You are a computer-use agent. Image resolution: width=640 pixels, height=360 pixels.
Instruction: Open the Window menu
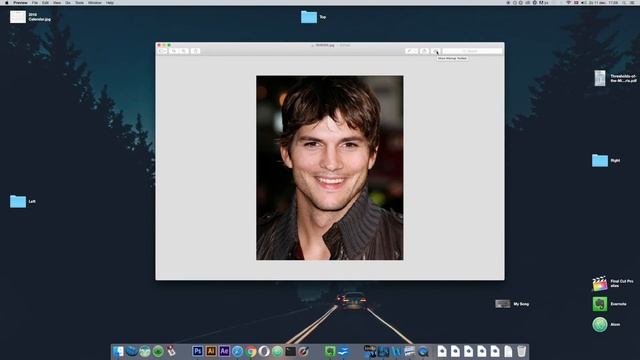[x=95, y=2]
